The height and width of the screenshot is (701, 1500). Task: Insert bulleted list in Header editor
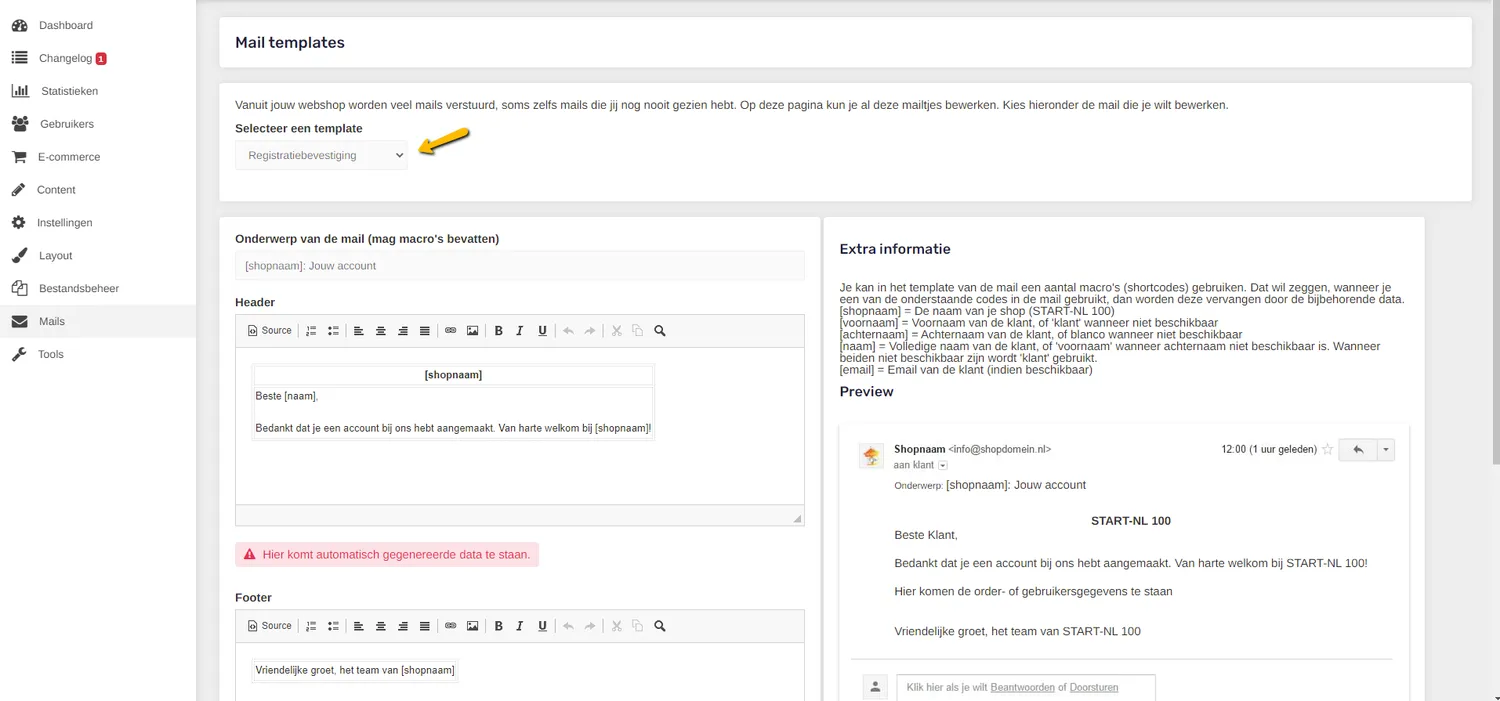(333, 331)
